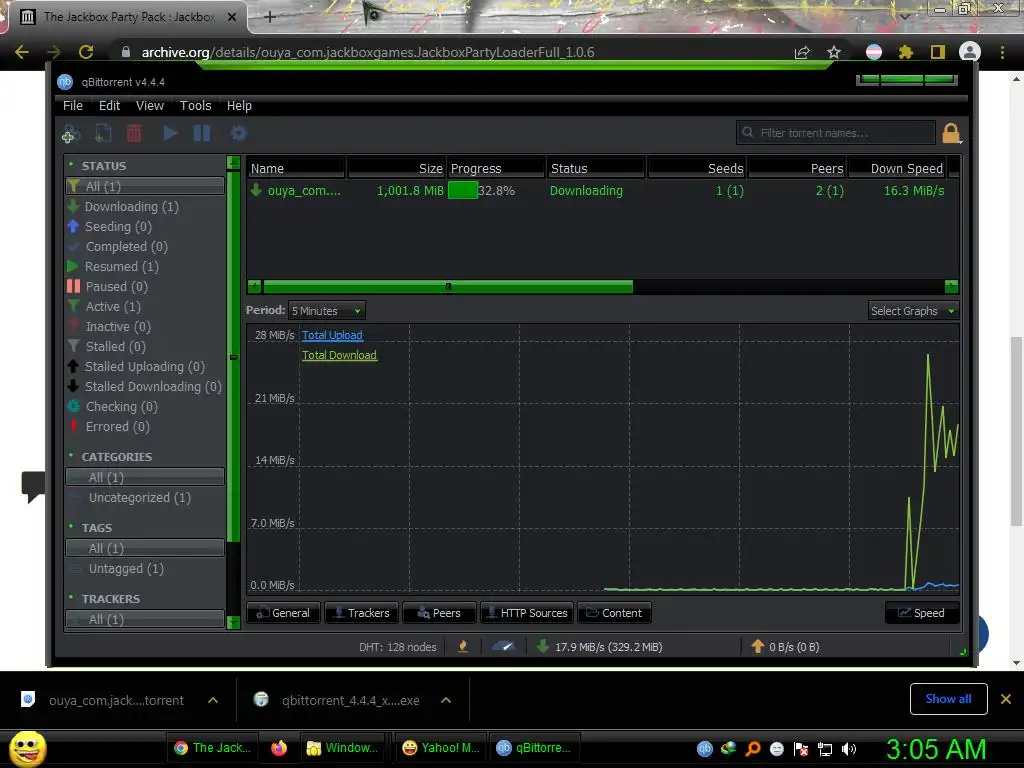
Task: Click the volume speaker tray icon
Action: [x=849, y=749]
